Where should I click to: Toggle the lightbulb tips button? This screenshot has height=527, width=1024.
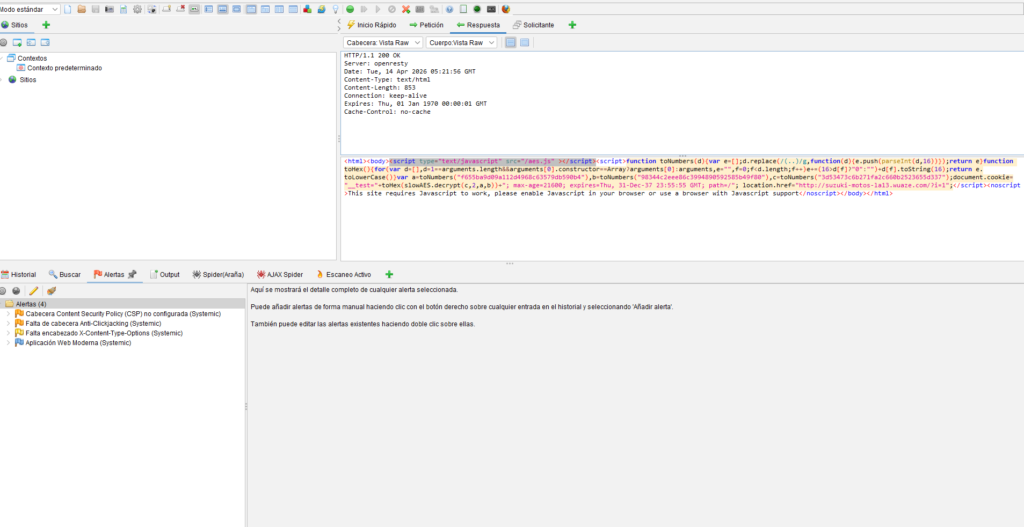click(x=336, y=9)
